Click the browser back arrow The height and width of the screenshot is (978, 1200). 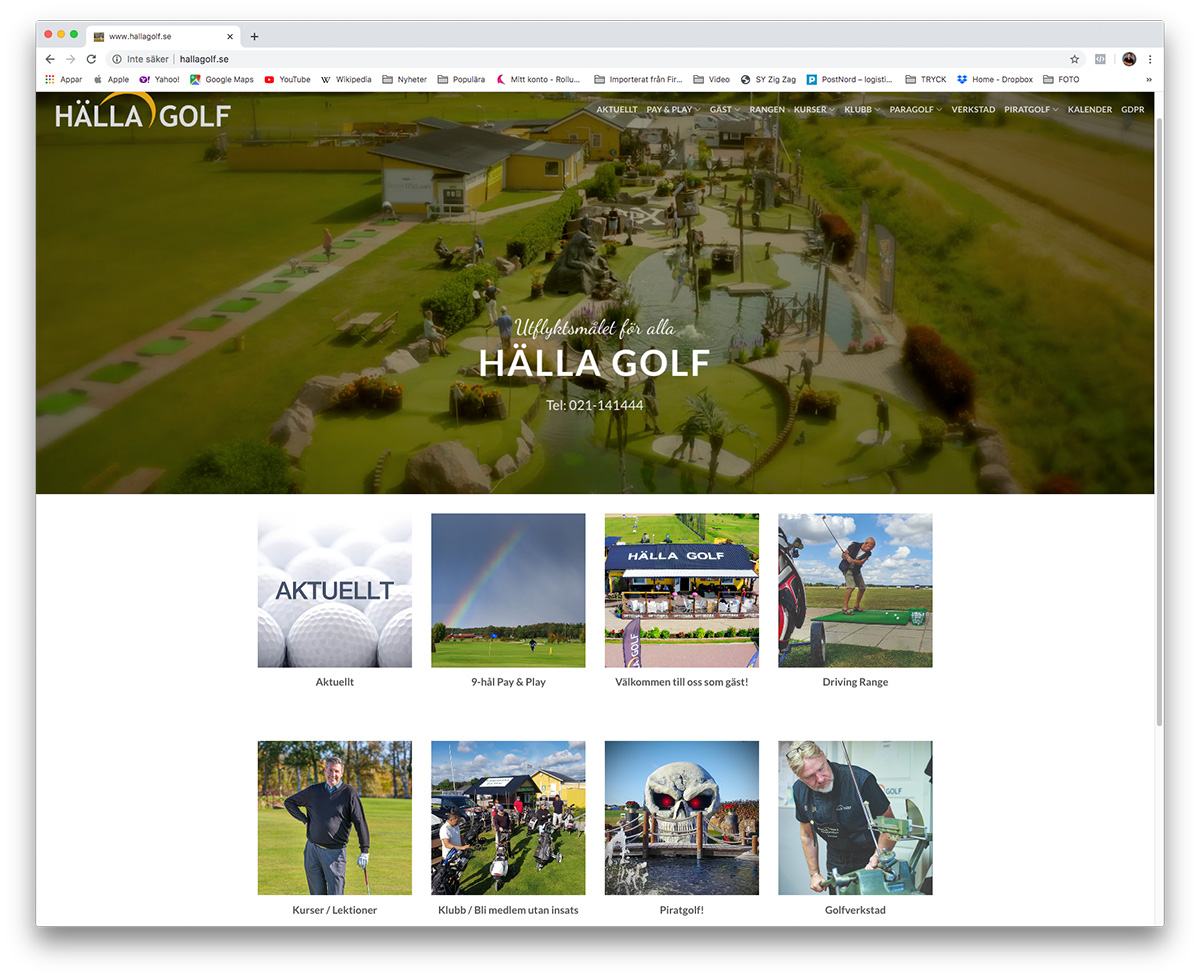50,59
